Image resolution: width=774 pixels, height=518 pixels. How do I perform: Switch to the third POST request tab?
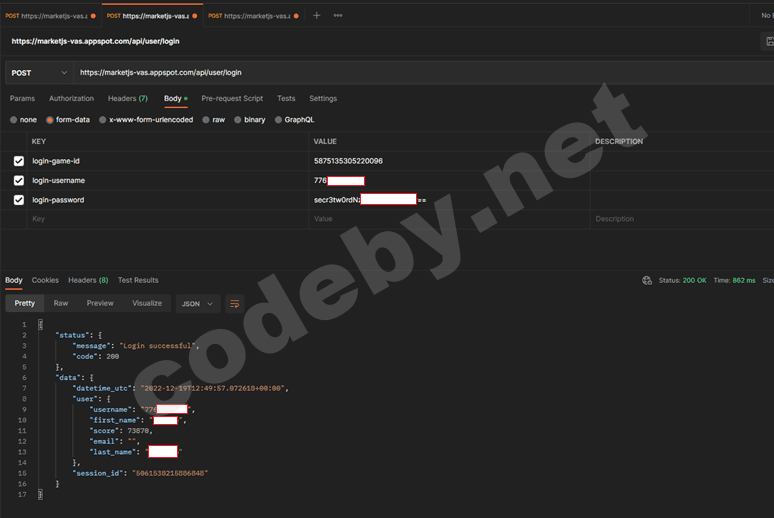point(253,16)
